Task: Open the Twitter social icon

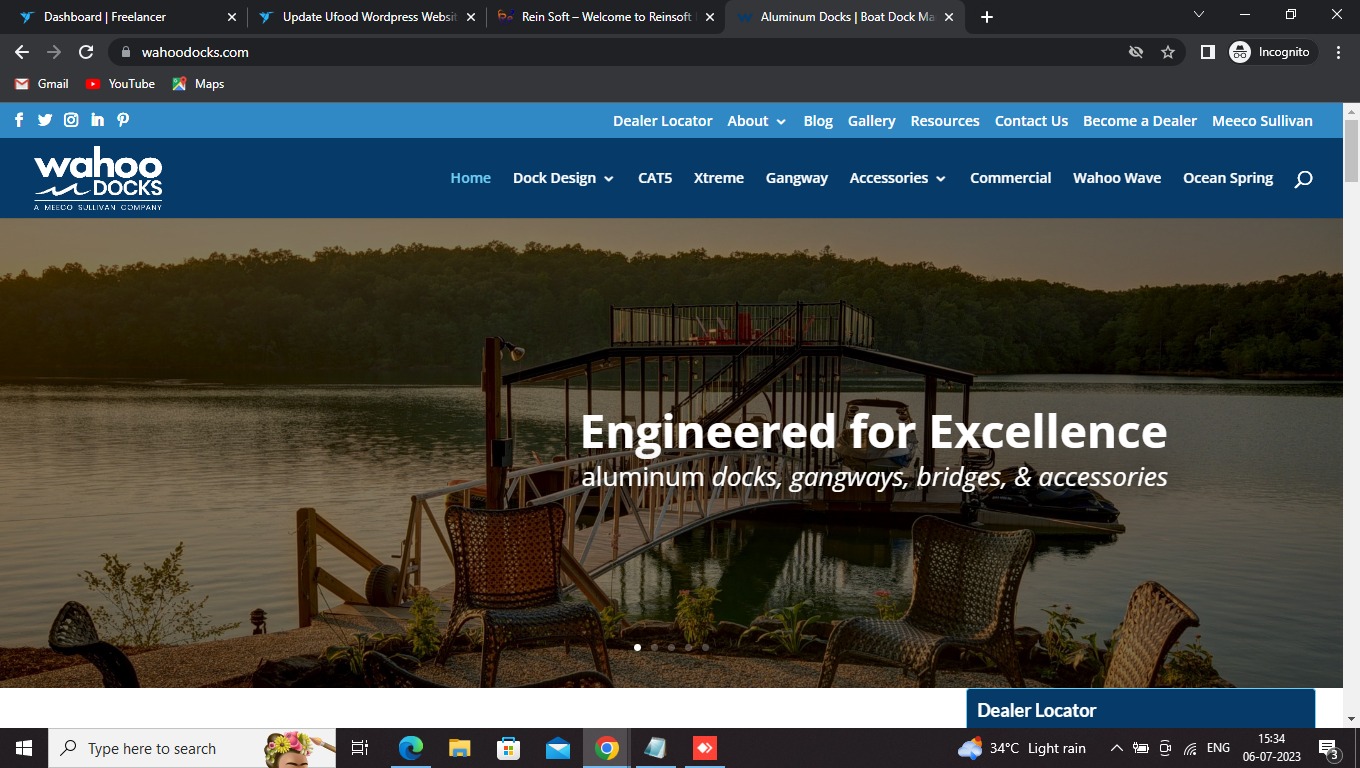Action: point(45,120)
